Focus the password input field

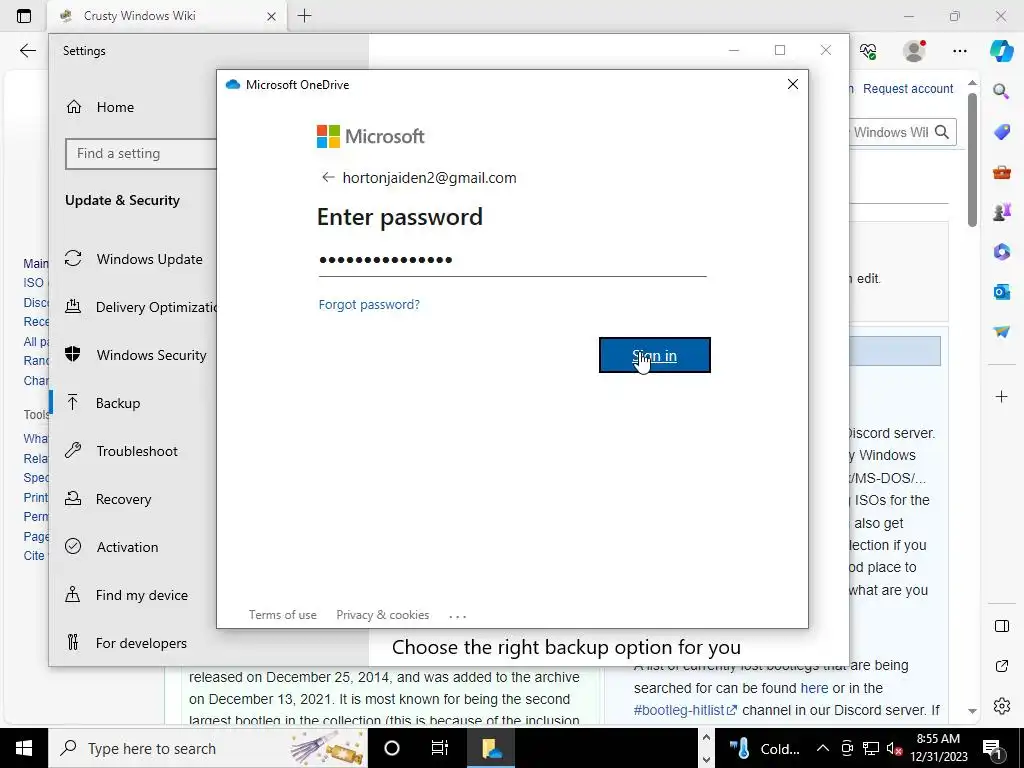[x=512, y=260]
